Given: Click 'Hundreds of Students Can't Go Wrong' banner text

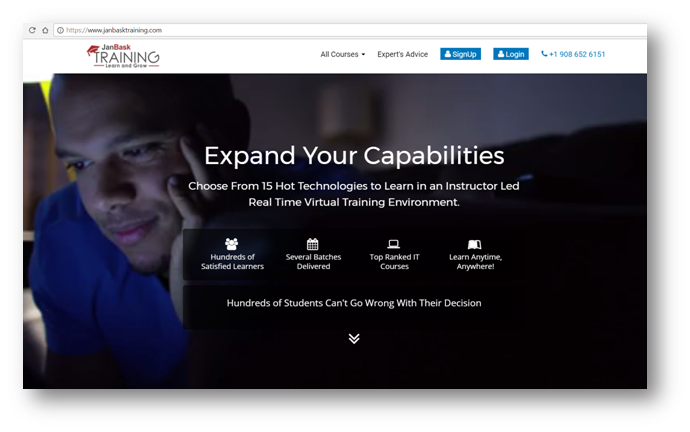Looking at the screenshot, I should coord(354,303).
